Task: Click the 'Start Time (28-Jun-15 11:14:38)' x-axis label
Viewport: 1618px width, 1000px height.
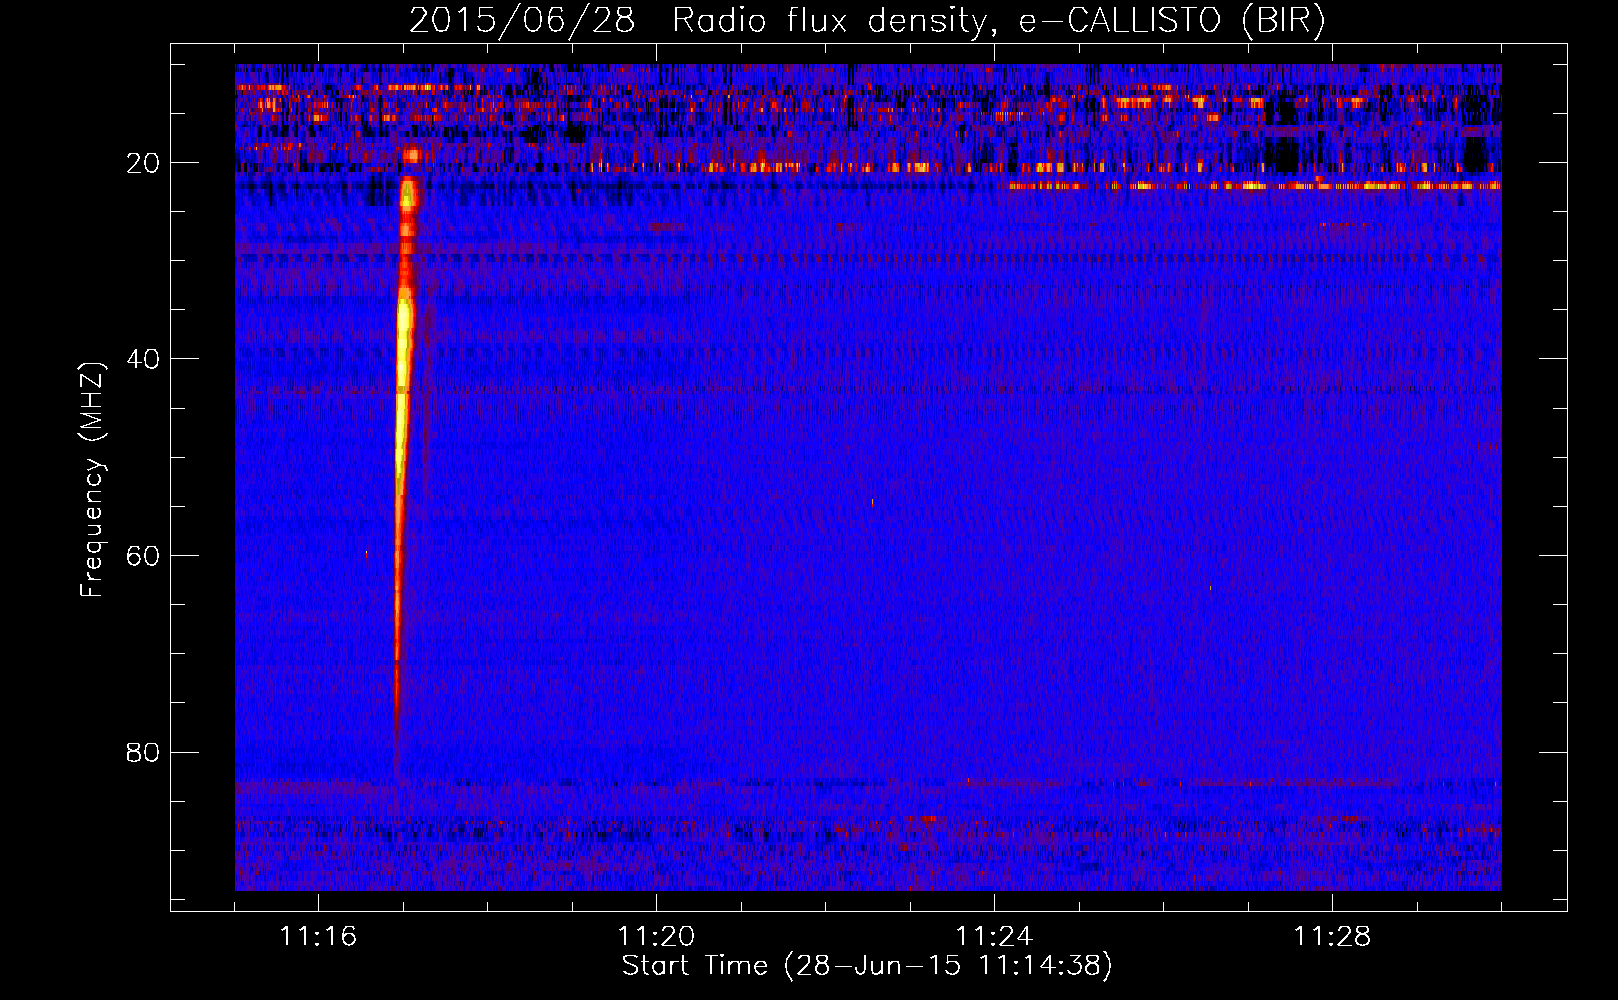Action: (x=867, y=966)
